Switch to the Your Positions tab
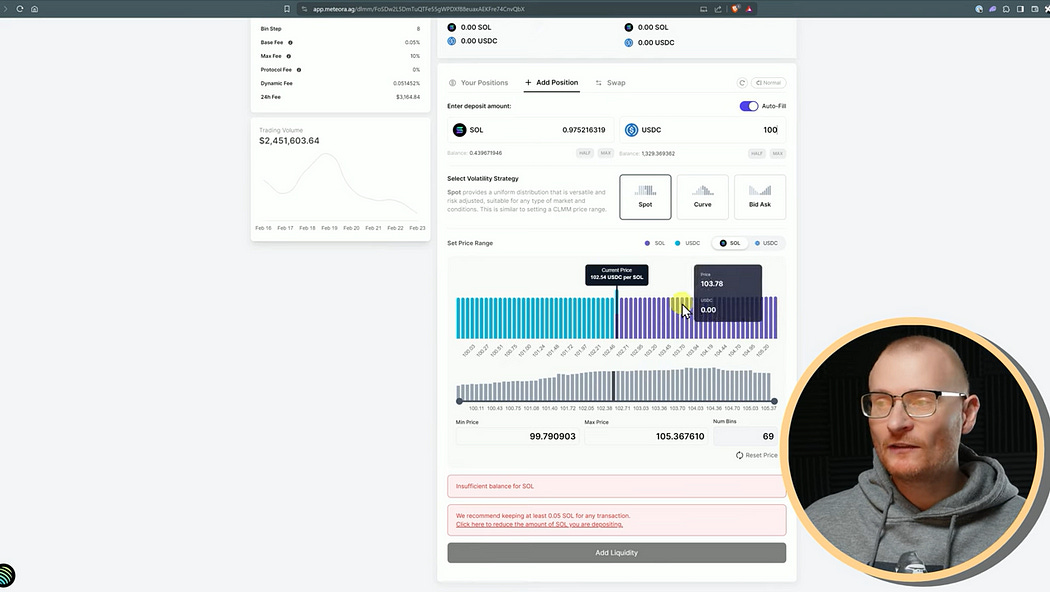1050x592 pixels. pos(478,83)
